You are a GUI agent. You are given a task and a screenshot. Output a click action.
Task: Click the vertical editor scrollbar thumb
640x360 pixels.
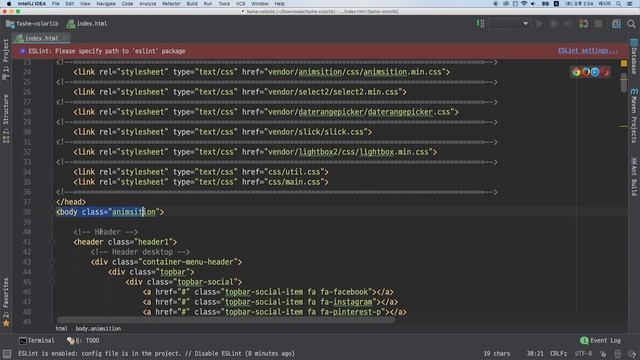[x=624, y=83]
